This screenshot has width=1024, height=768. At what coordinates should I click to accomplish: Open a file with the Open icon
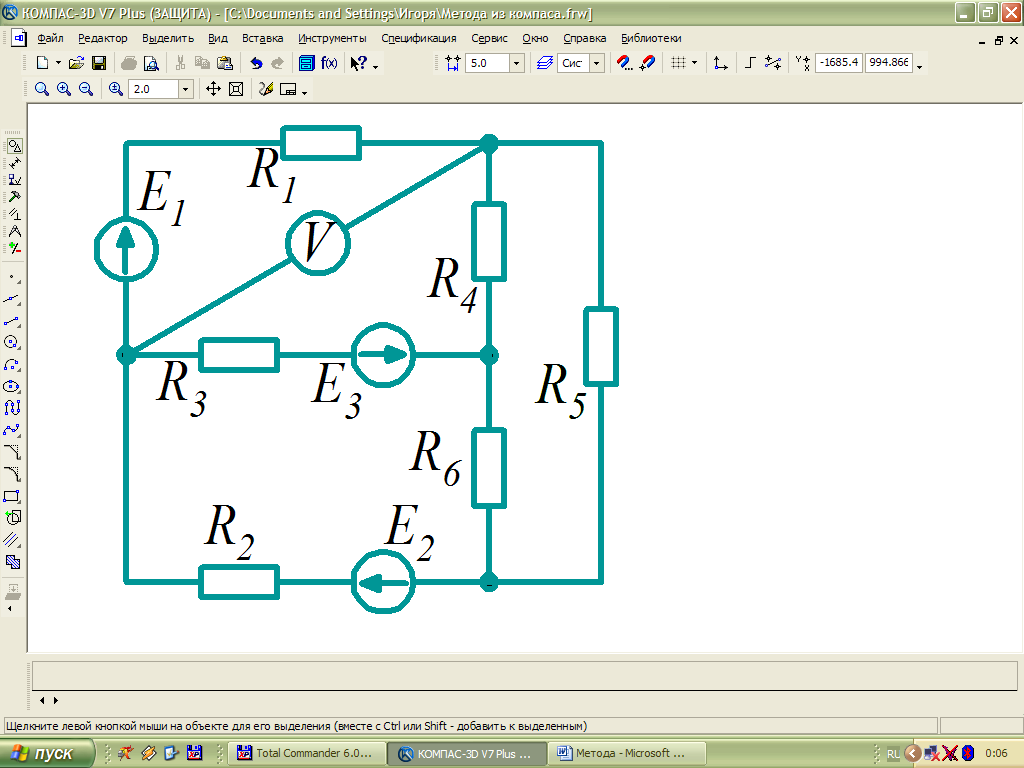coord(77,63)
